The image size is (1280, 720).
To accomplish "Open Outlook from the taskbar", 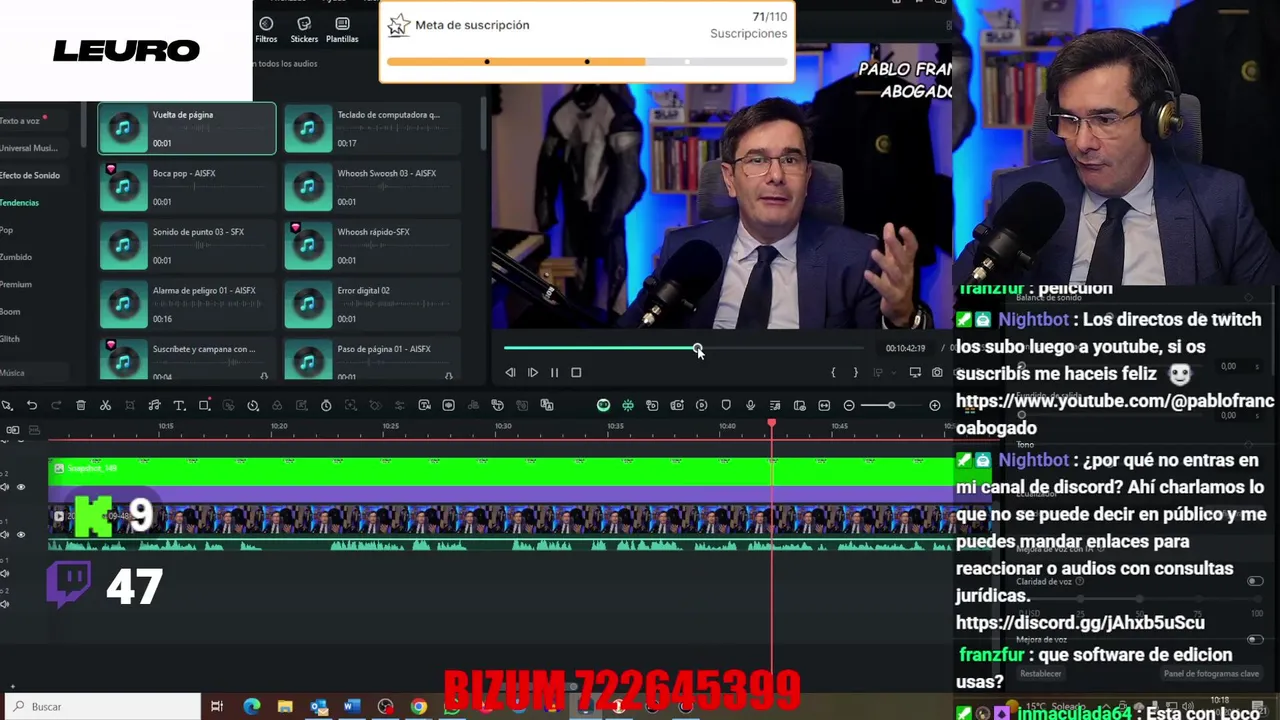I will point(319,707).
